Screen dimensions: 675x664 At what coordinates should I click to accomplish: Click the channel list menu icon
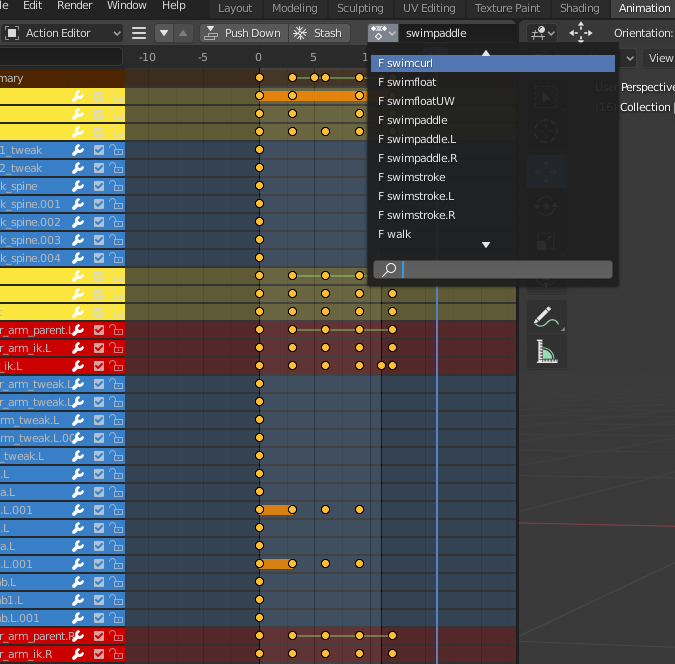pyautogui.click(x=139, y=33)
